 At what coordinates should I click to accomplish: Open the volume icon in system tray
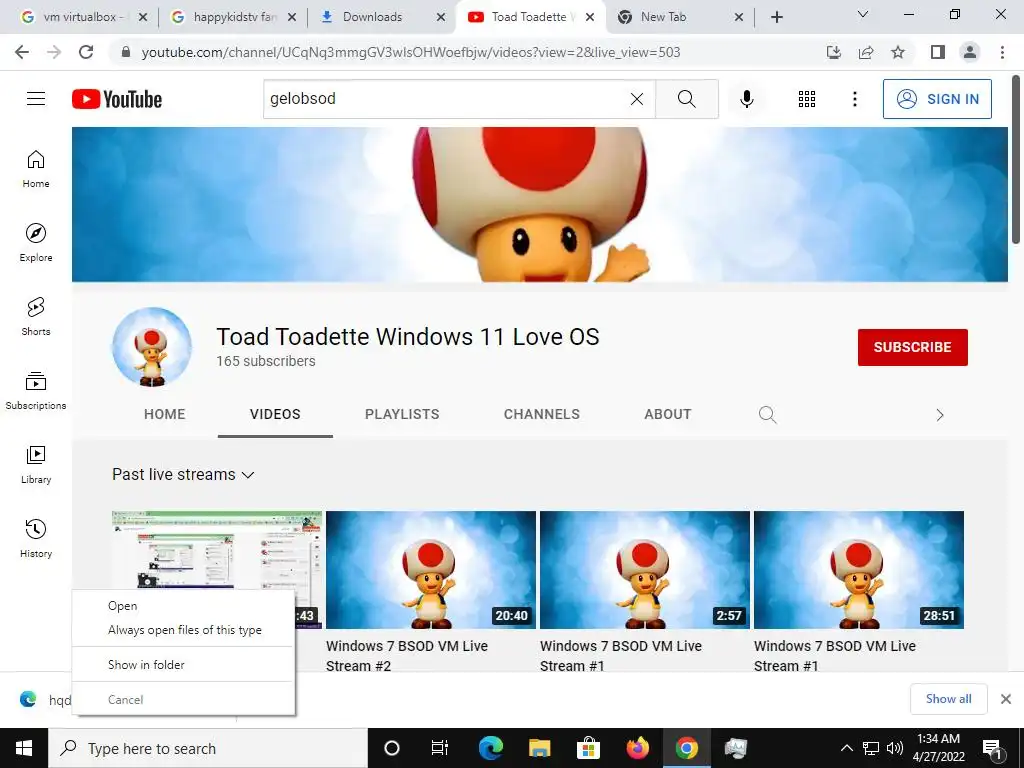[x=895, y=748]
